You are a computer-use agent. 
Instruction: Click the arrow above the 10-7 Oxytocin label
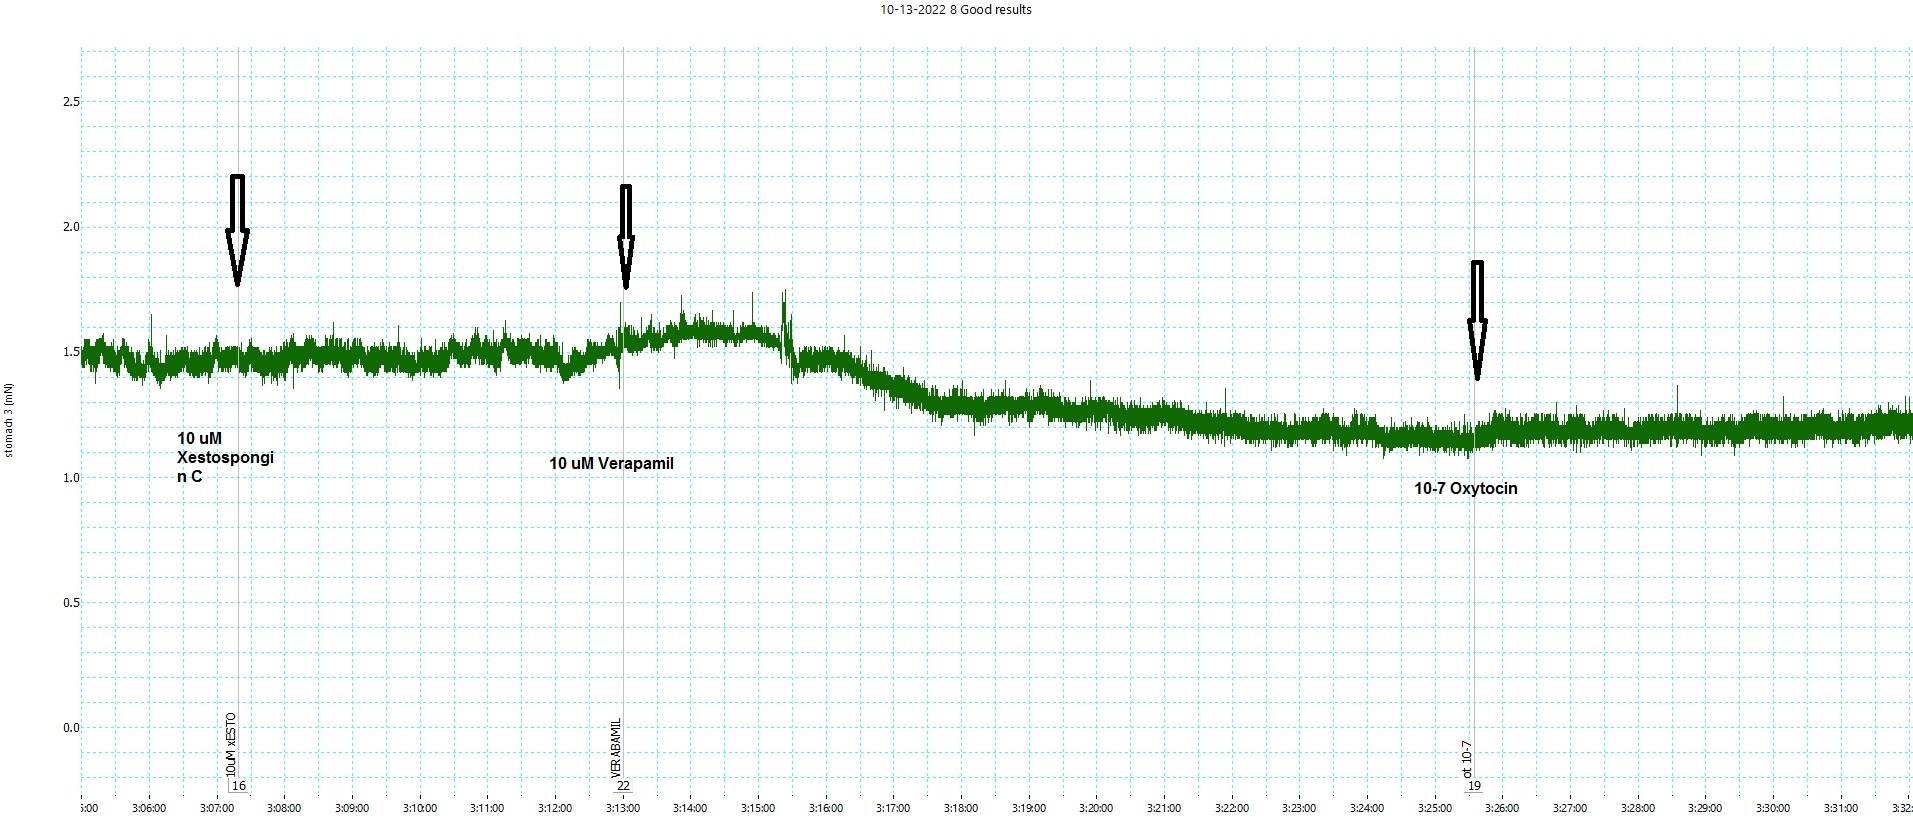[1477, 320]
